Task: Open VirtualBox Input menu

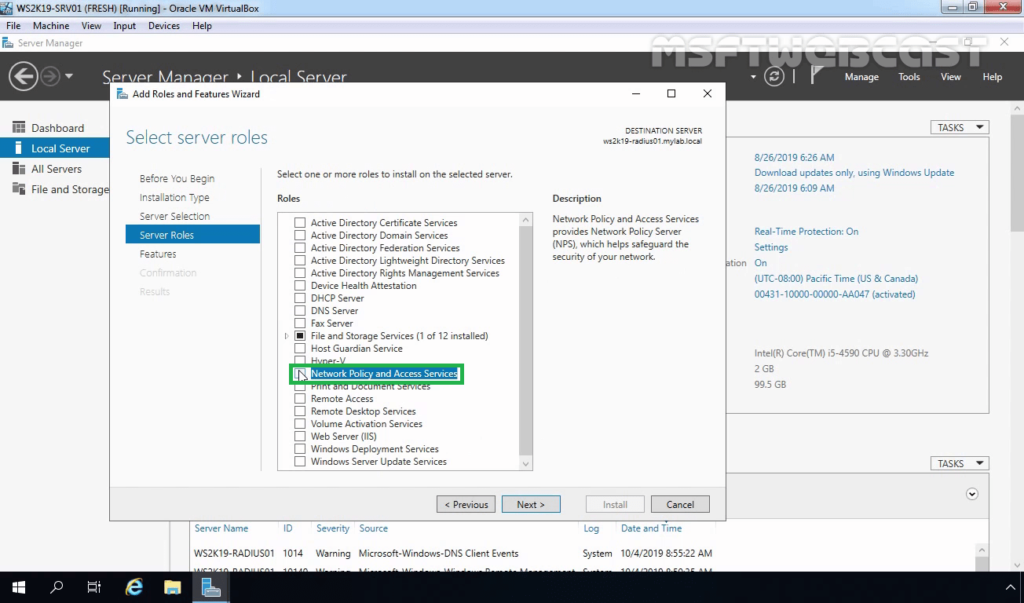Action: point(124,25)
